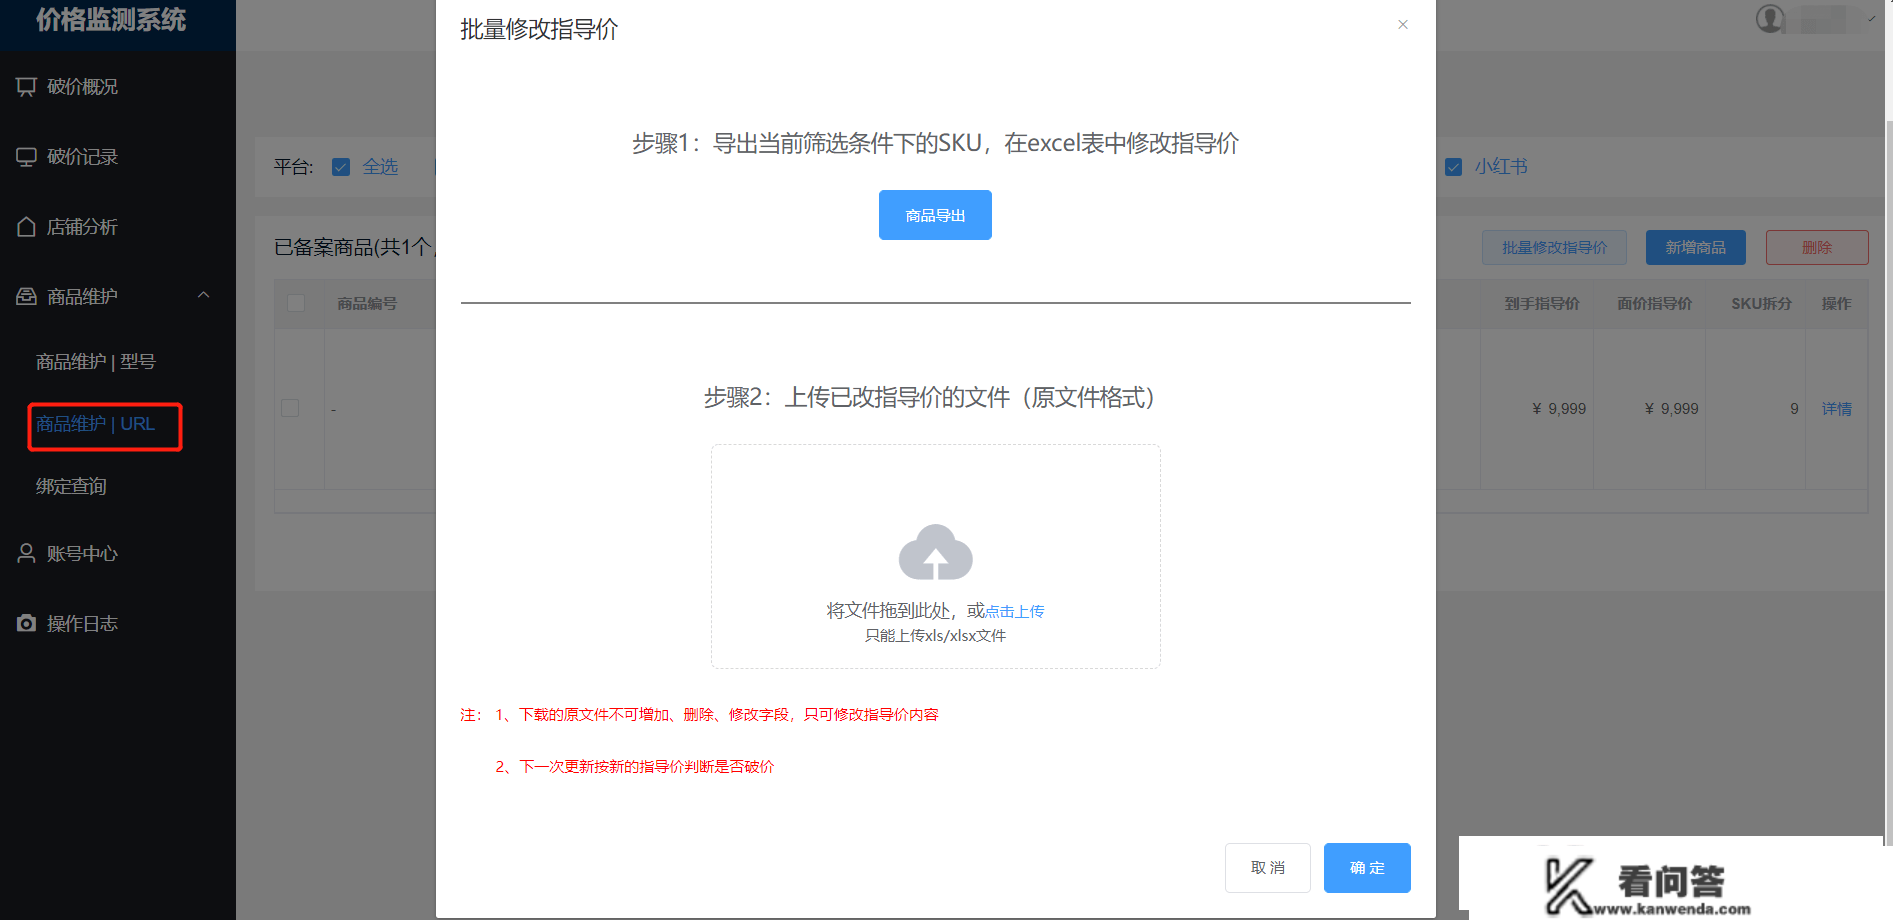Click the cloud upload icon

click(935, 552)
